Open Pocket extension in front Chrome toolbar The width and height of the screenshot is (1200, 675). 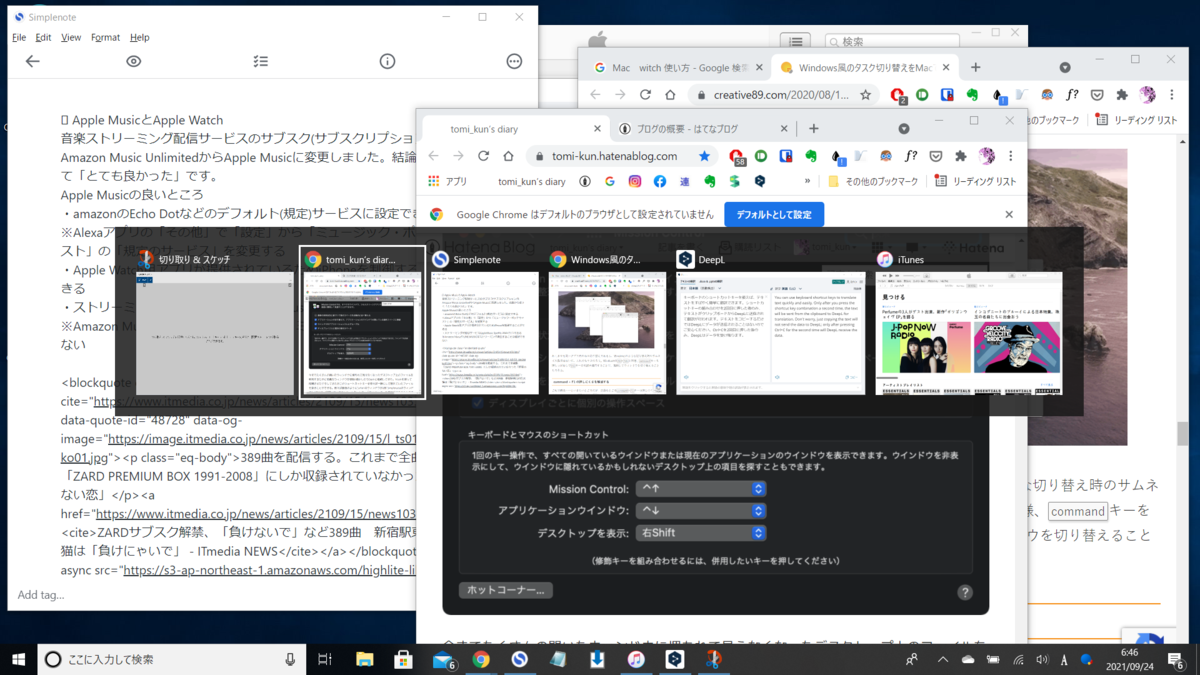(936, 156)
